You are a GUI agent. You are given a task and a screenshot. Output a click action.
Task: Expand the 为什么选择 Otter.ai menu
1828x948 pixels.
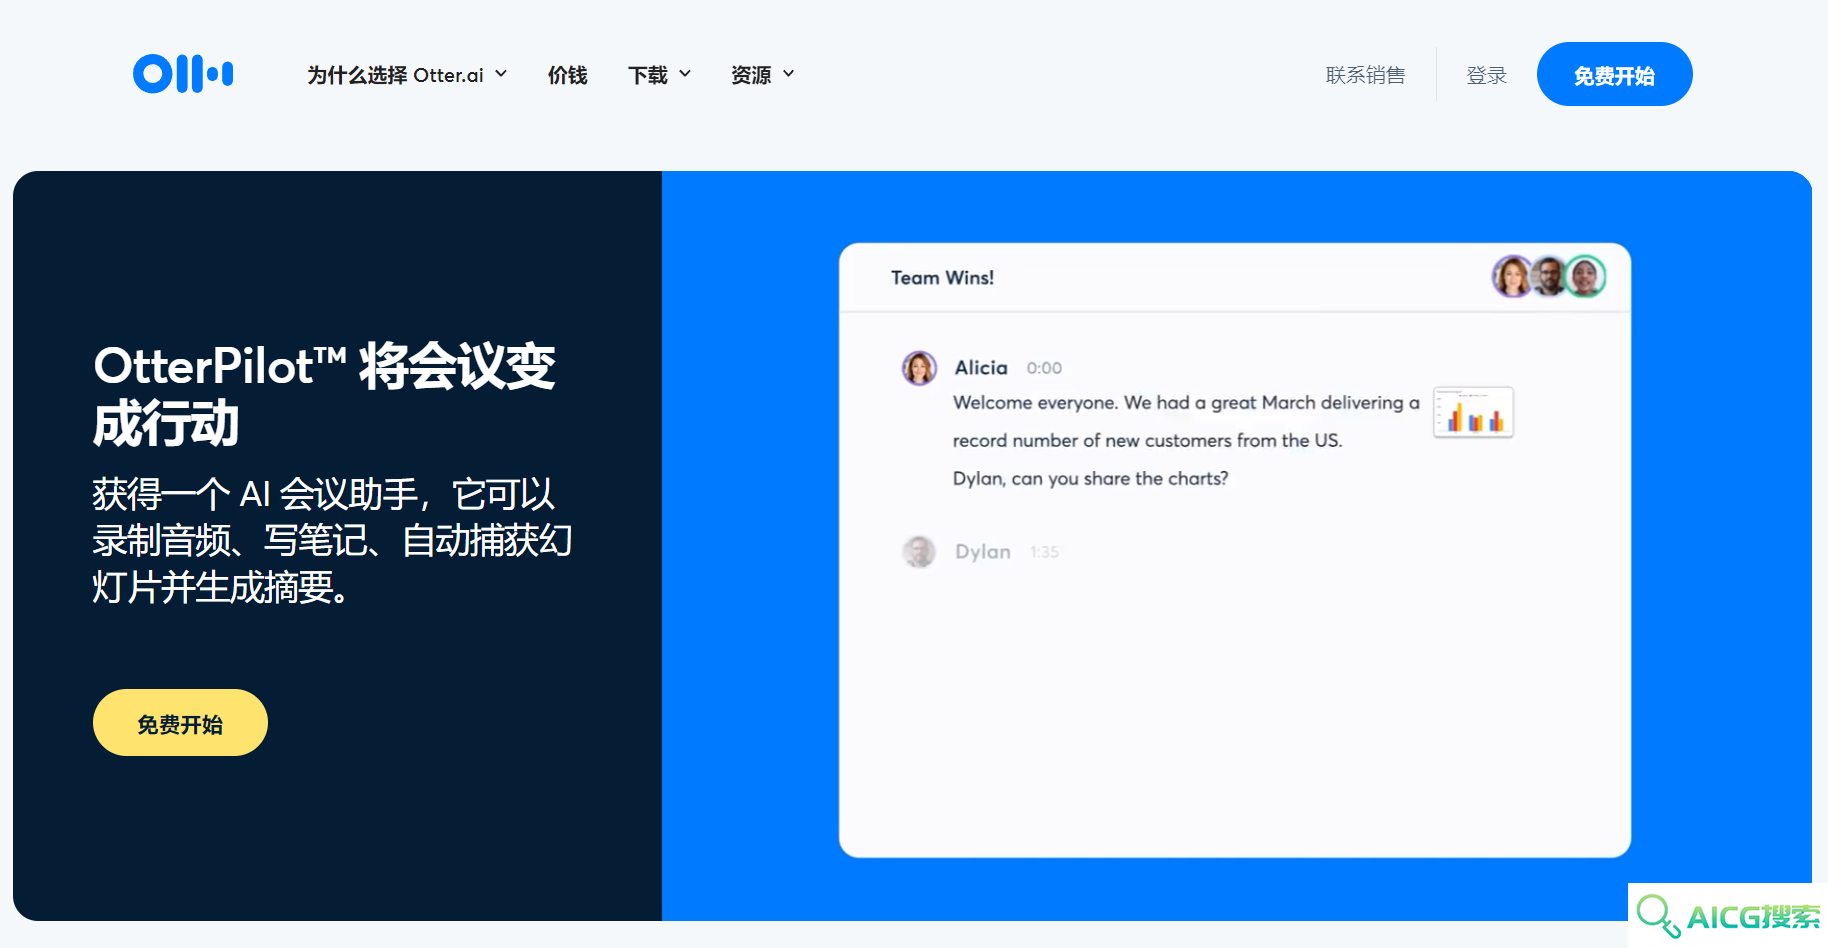tap(407, 75)
